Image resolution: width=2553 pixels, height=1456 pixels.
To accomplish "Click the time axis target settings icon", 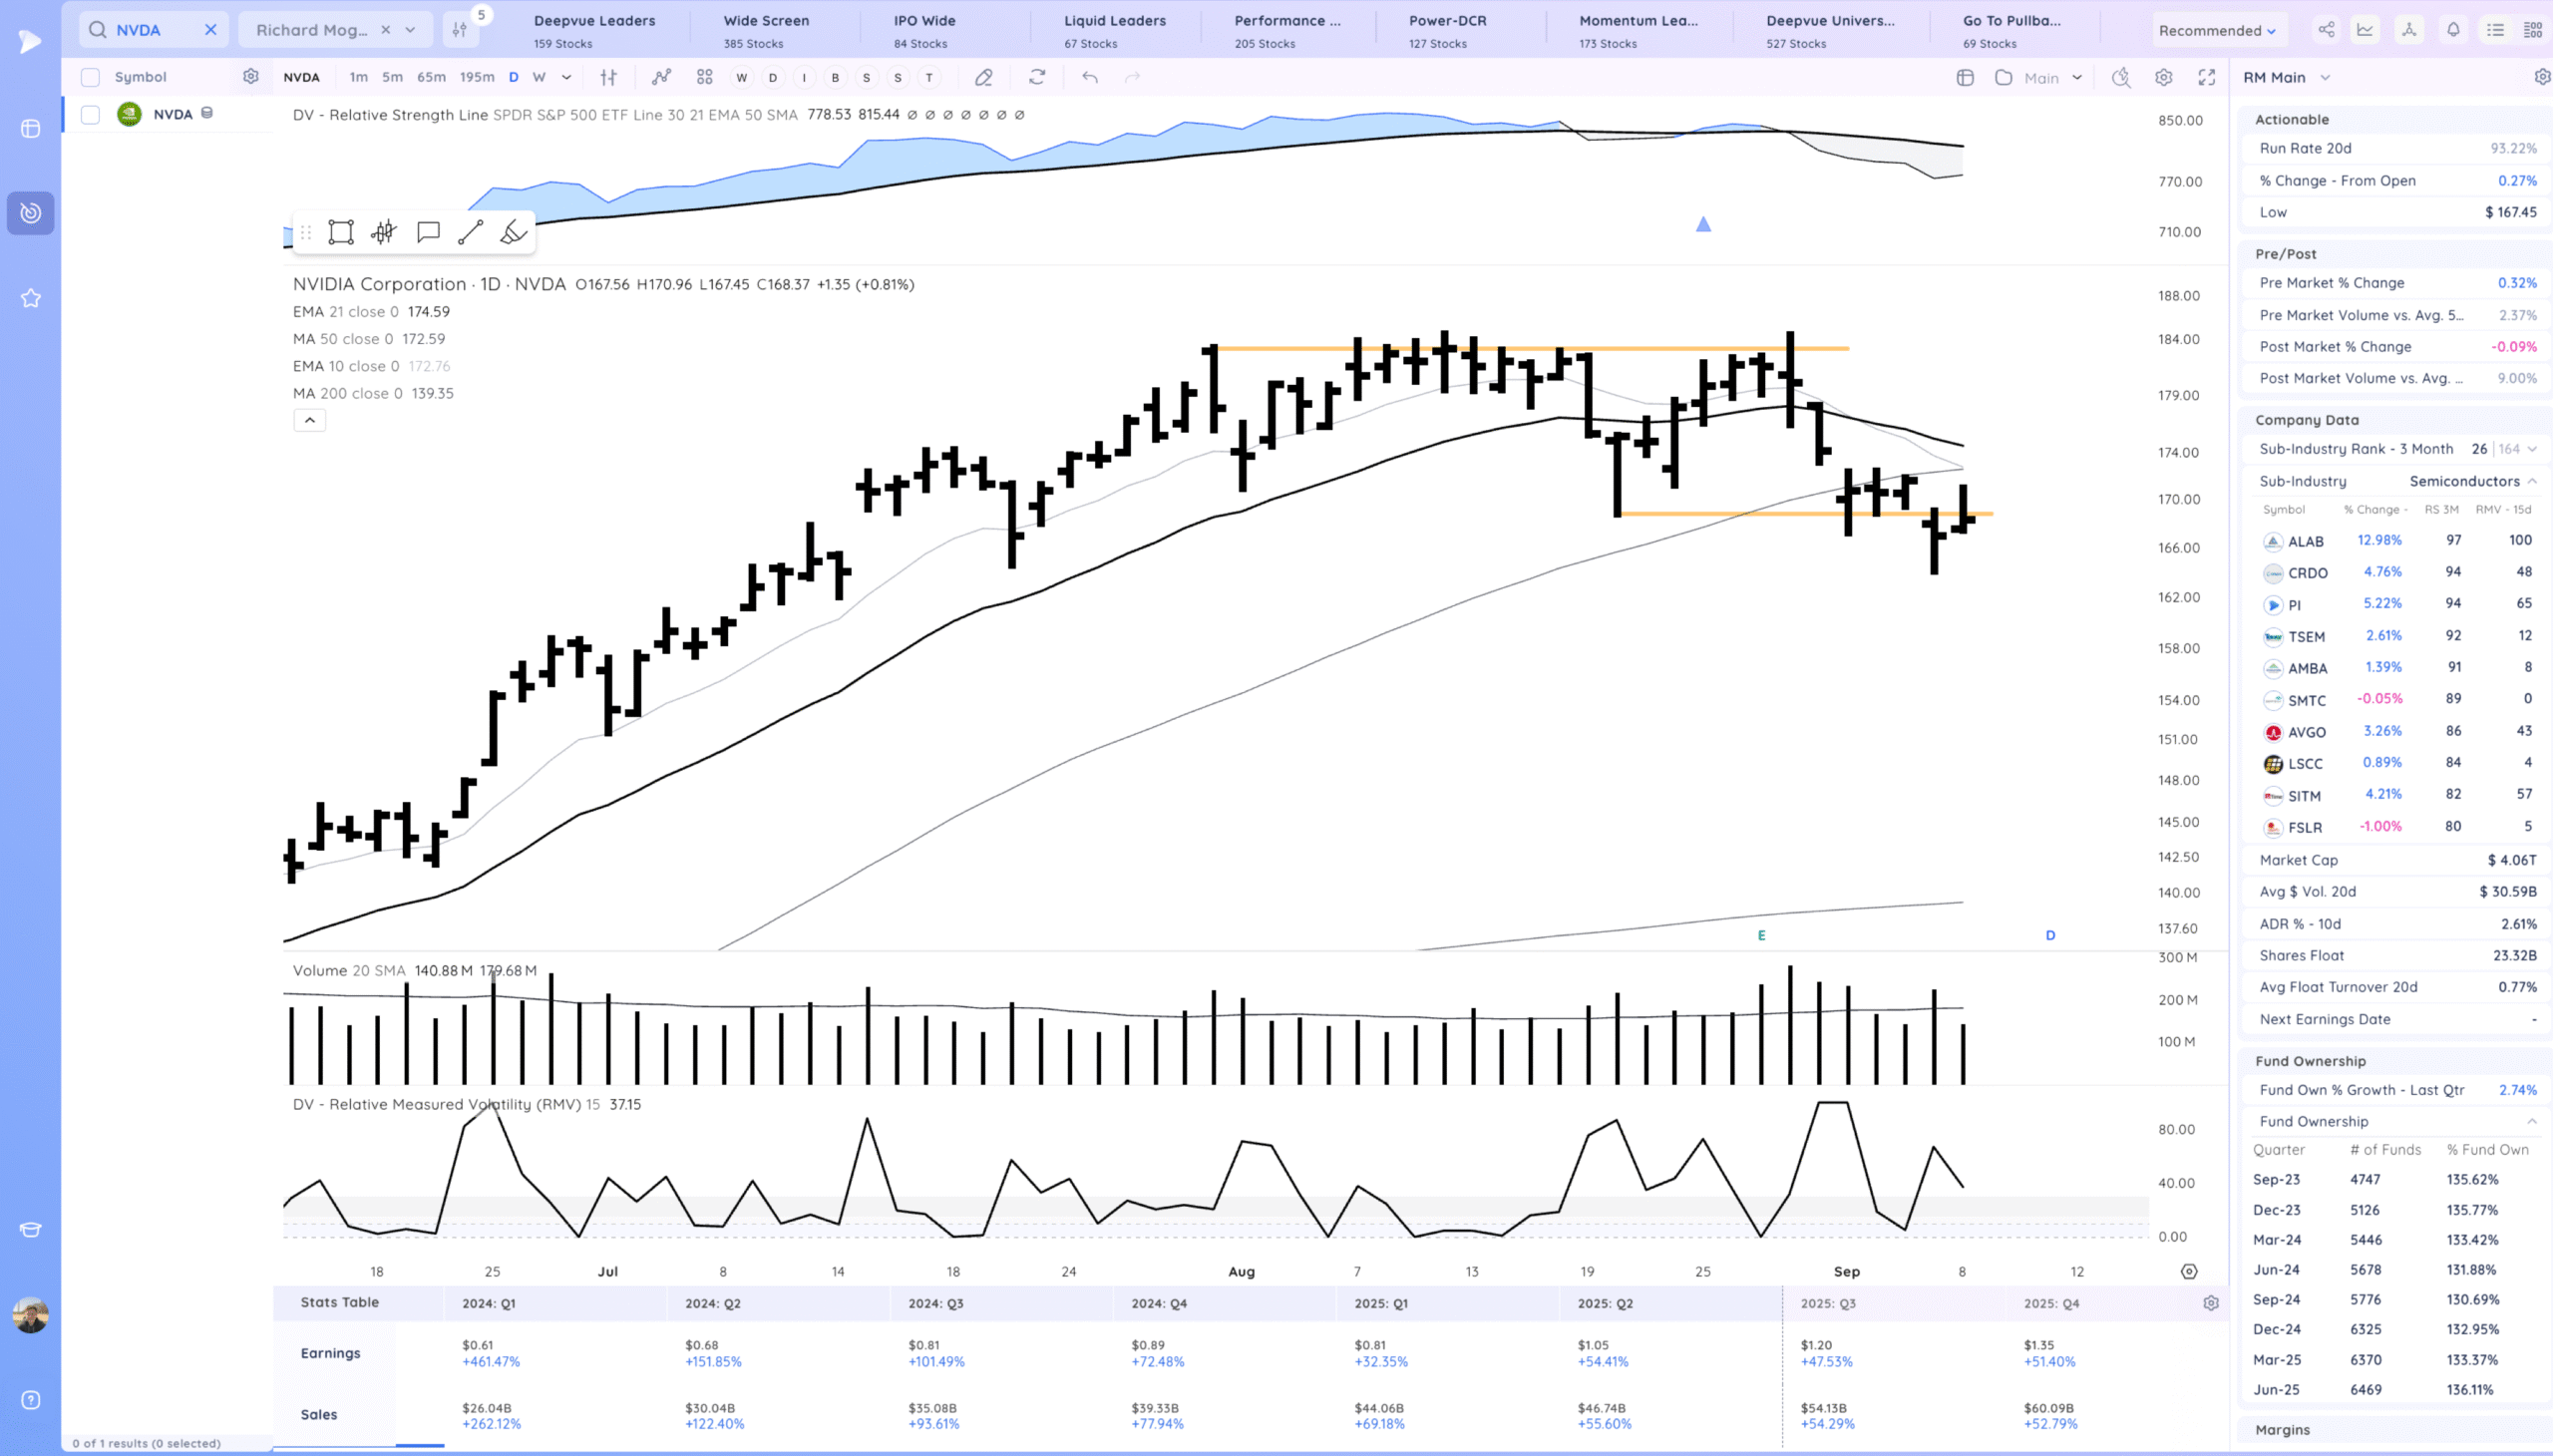I will (2189, 1272).
